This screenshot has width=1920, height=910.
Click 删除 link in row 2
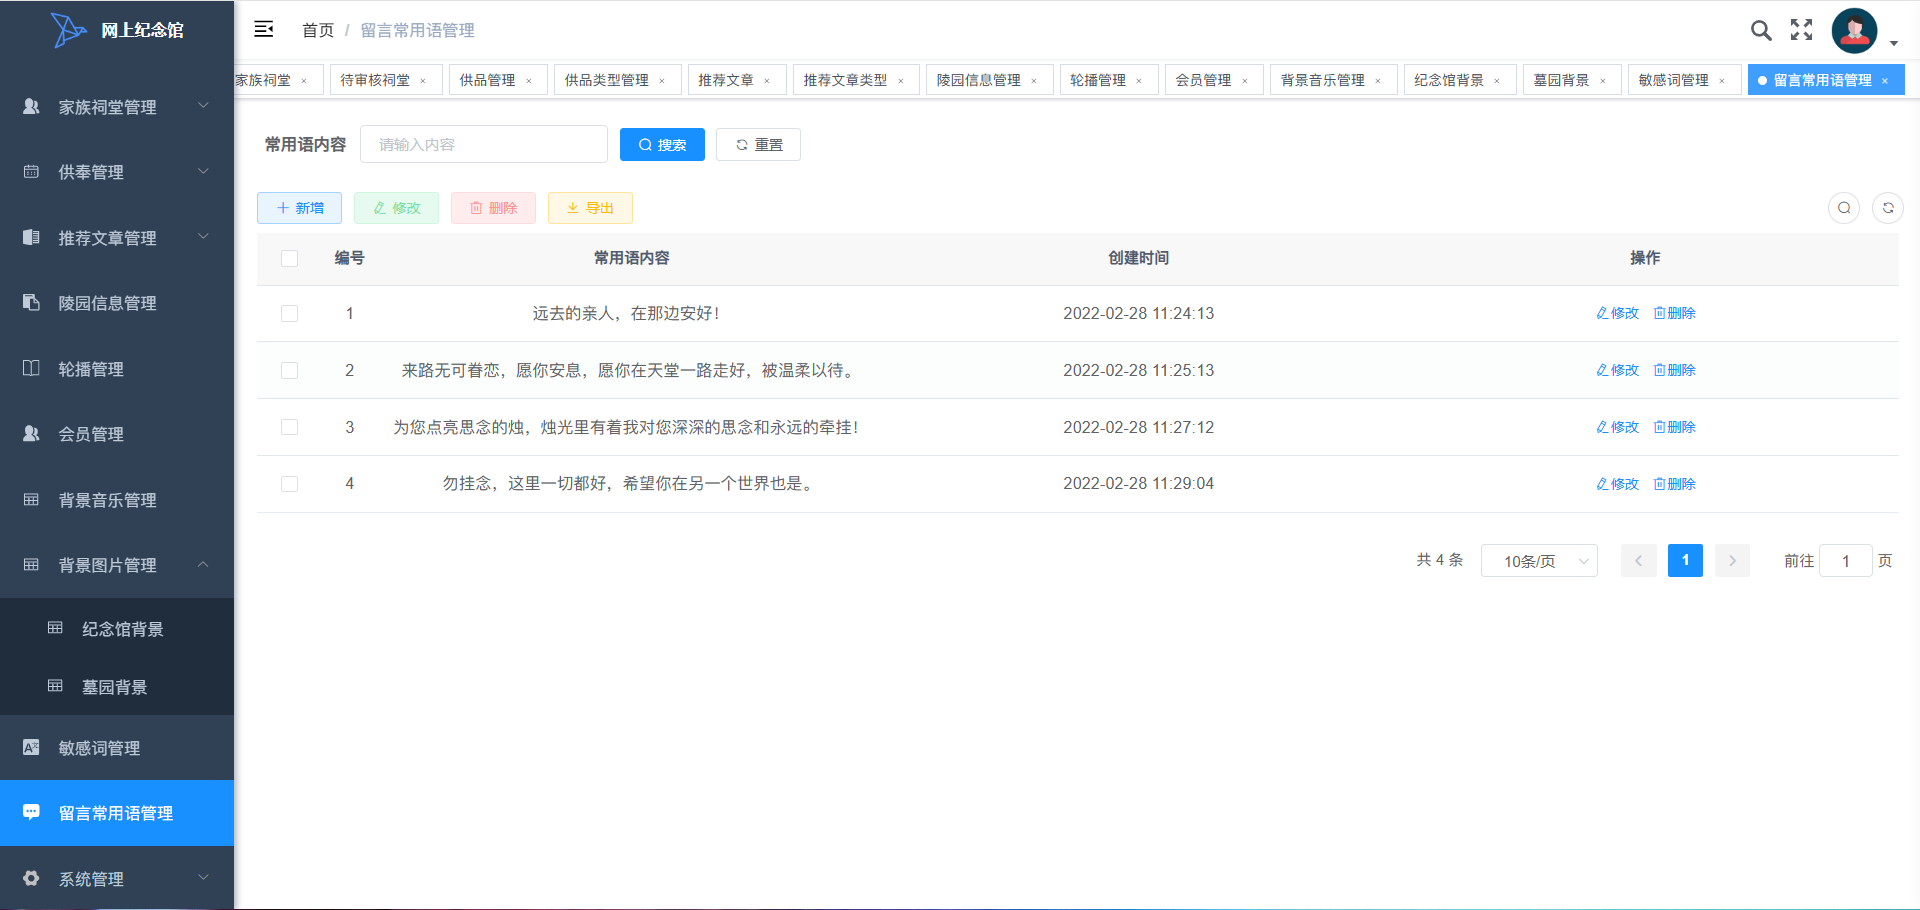(1674, 370)
